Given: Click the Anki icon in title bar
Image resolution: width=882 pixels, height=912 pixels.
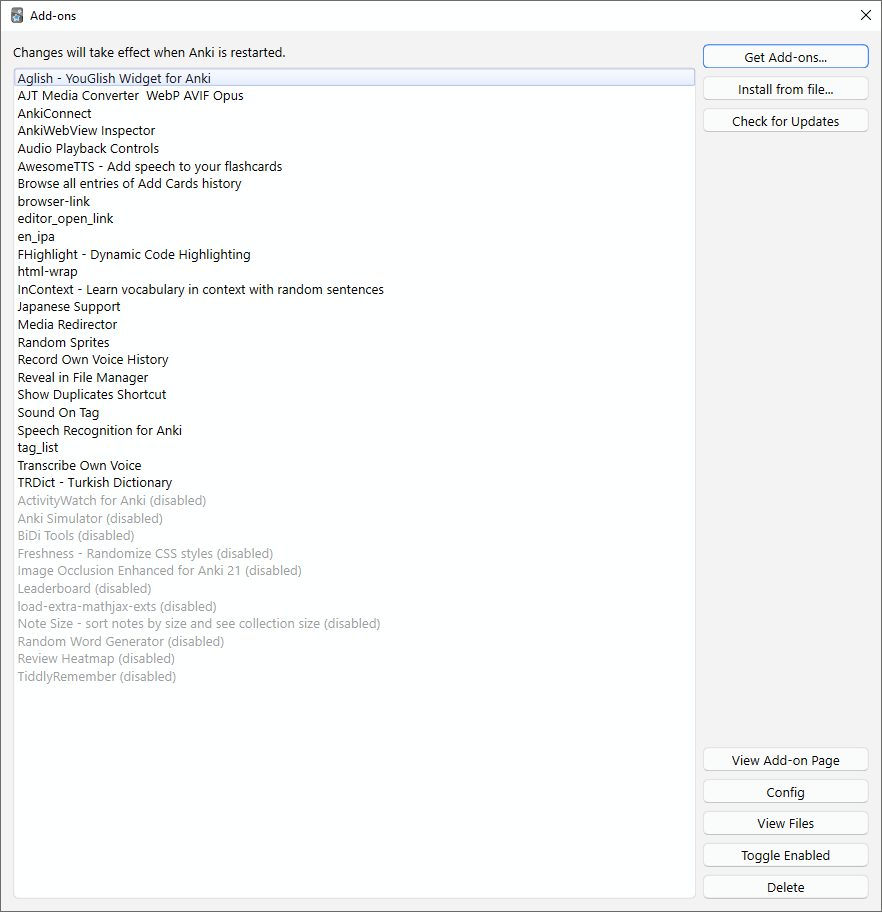Looking at the screenshot, I should [x=17, y=16].
